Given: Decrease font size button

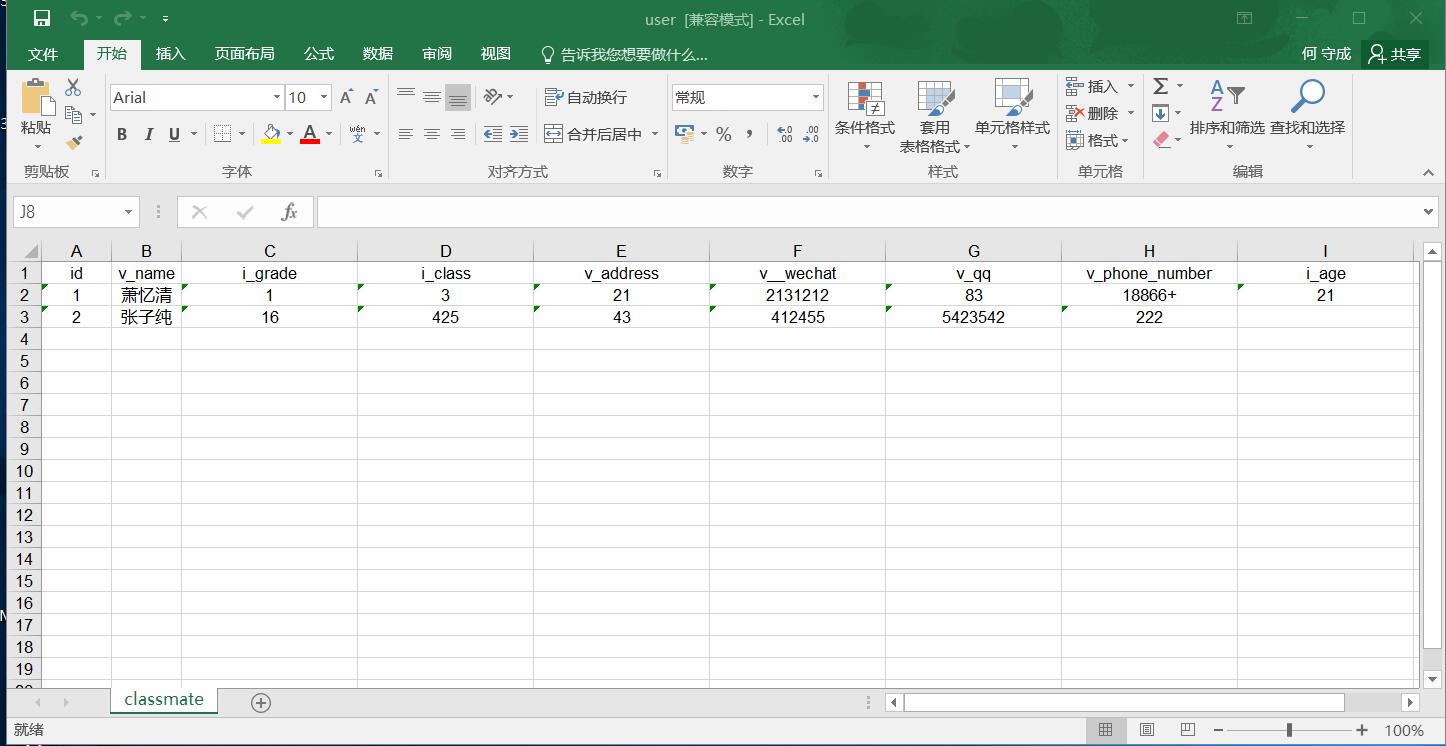Looking at the screenshot, I should click(371, 97).
